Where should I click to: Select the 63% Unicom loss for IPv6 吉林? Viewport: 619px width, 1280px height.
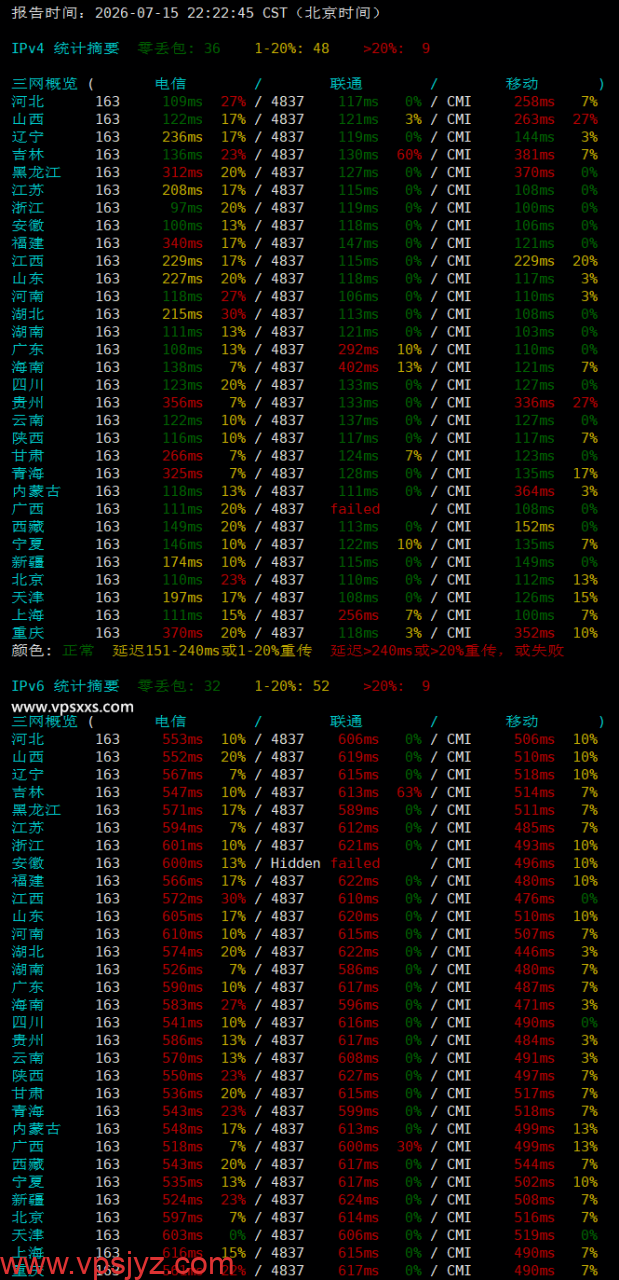(x=409, y=792)
